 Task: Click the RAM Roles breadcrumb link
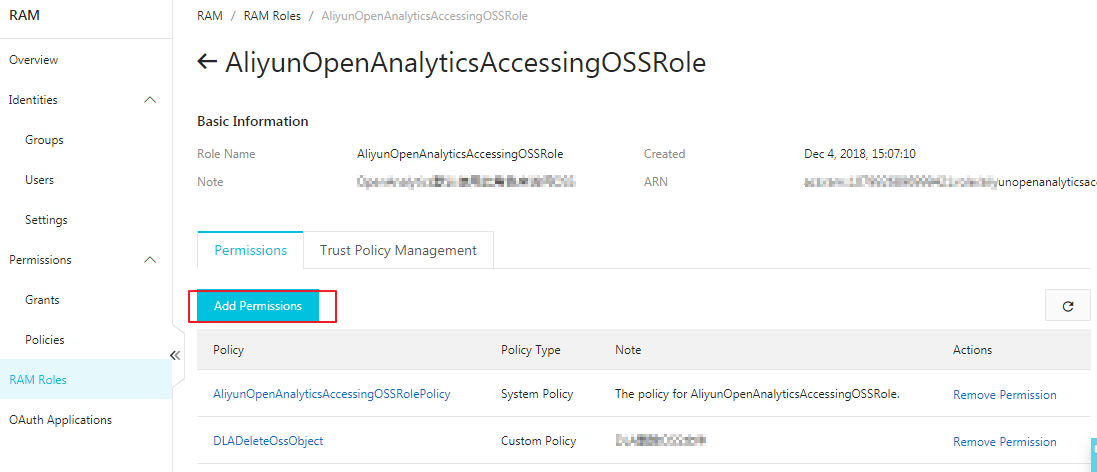(272, 15)
